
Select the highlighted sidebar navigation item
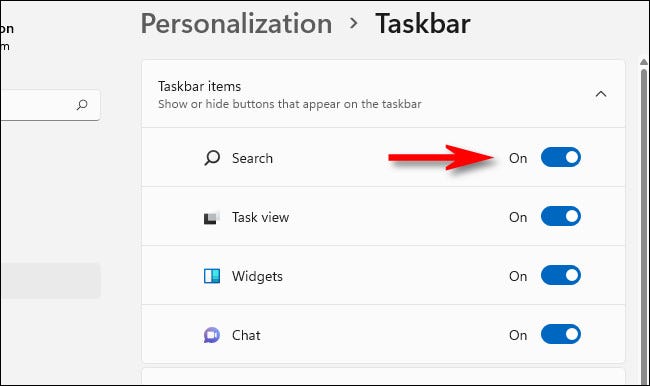tap(50, 280)
